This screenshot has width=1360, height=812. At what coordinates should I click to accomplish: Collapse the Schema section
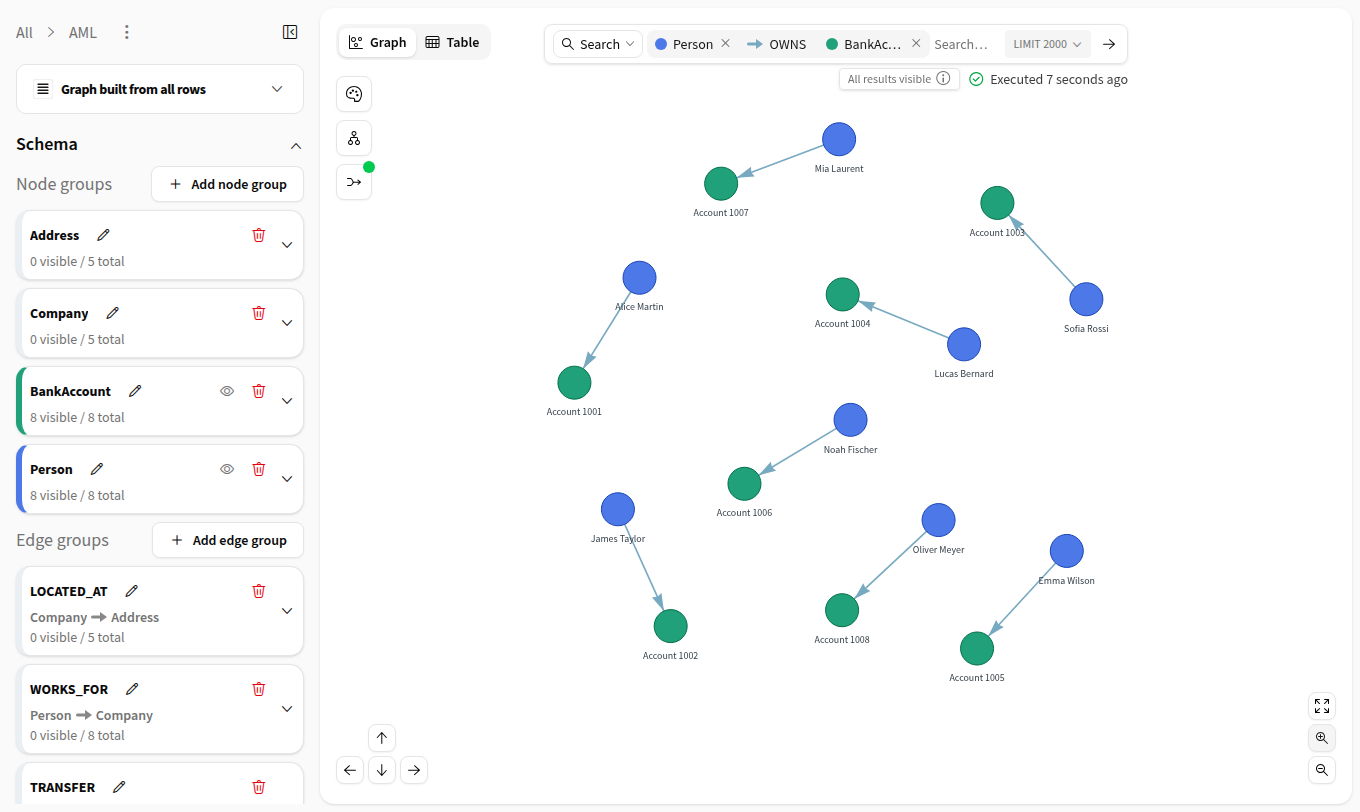(295, 145)
